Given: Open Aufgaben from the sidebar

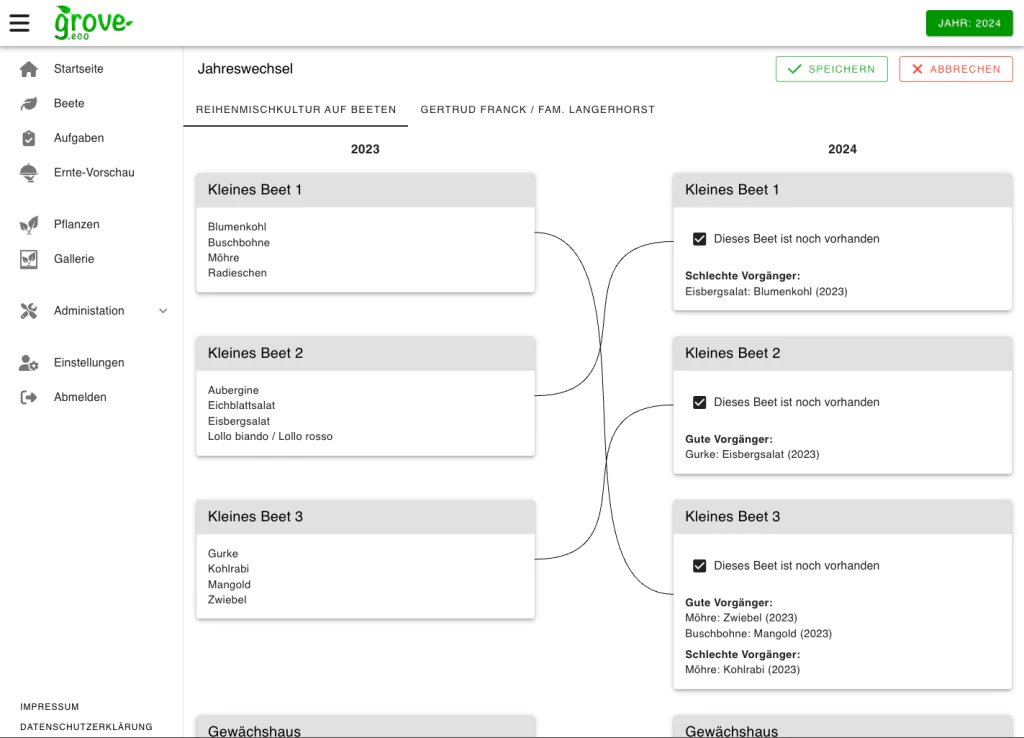Looking at the screenshot, I should tap(79, 138).
